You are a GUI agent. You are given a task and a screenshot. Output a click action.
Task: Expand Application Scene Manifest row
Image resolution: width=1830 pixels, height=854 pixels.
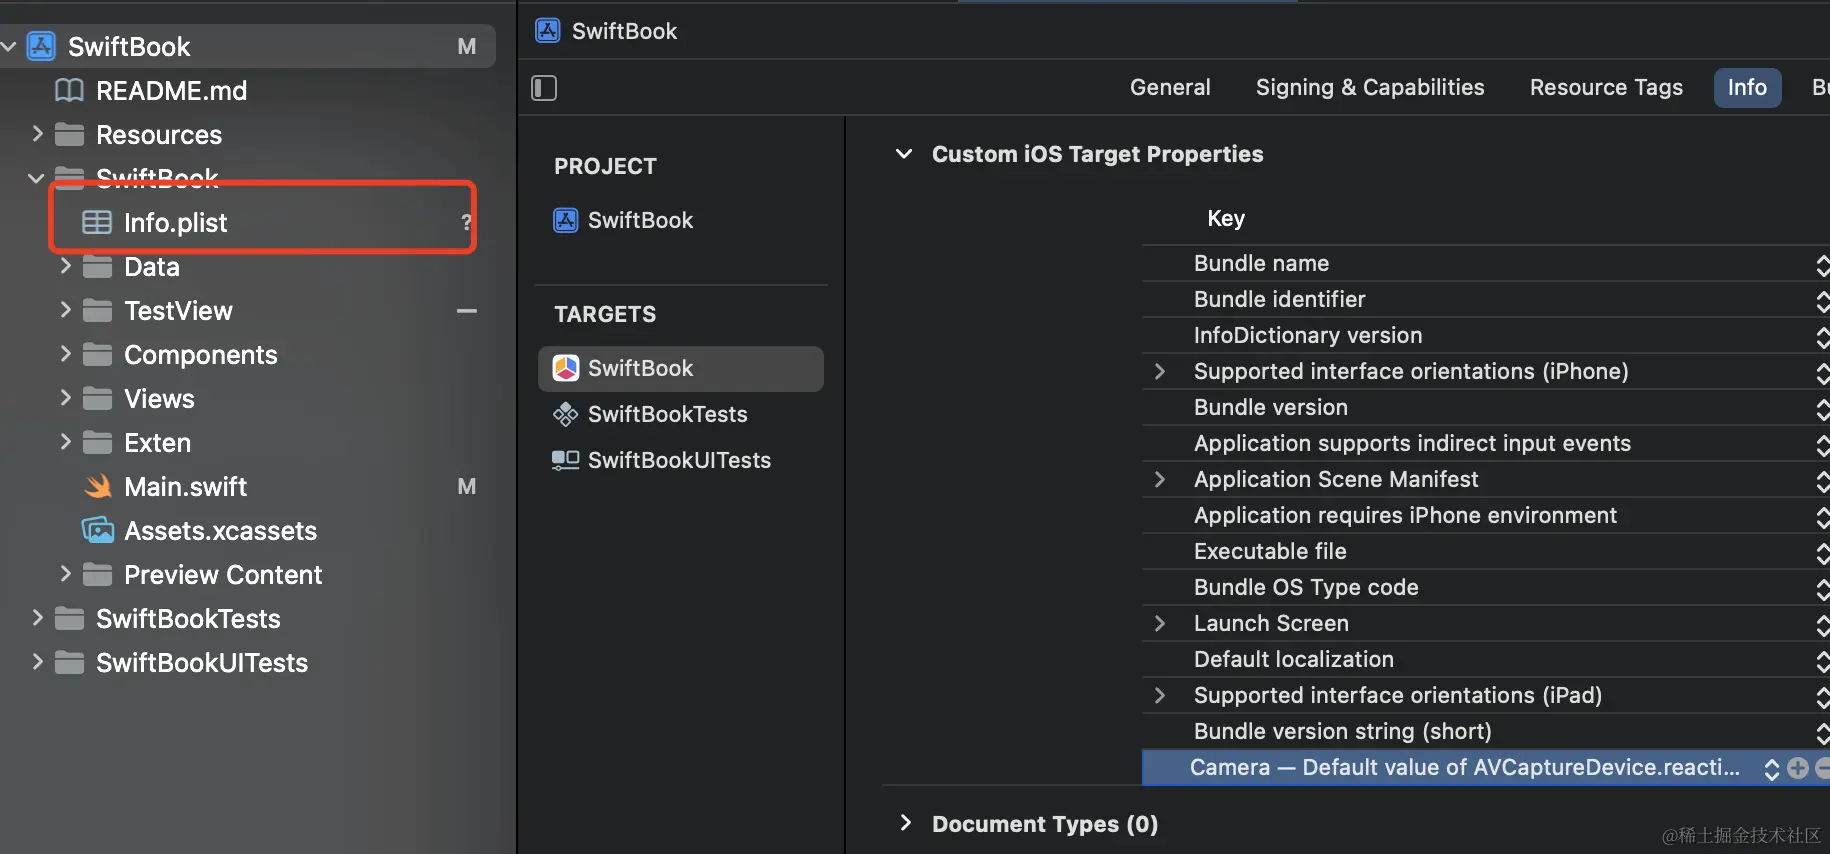(x=1160, y=479)
